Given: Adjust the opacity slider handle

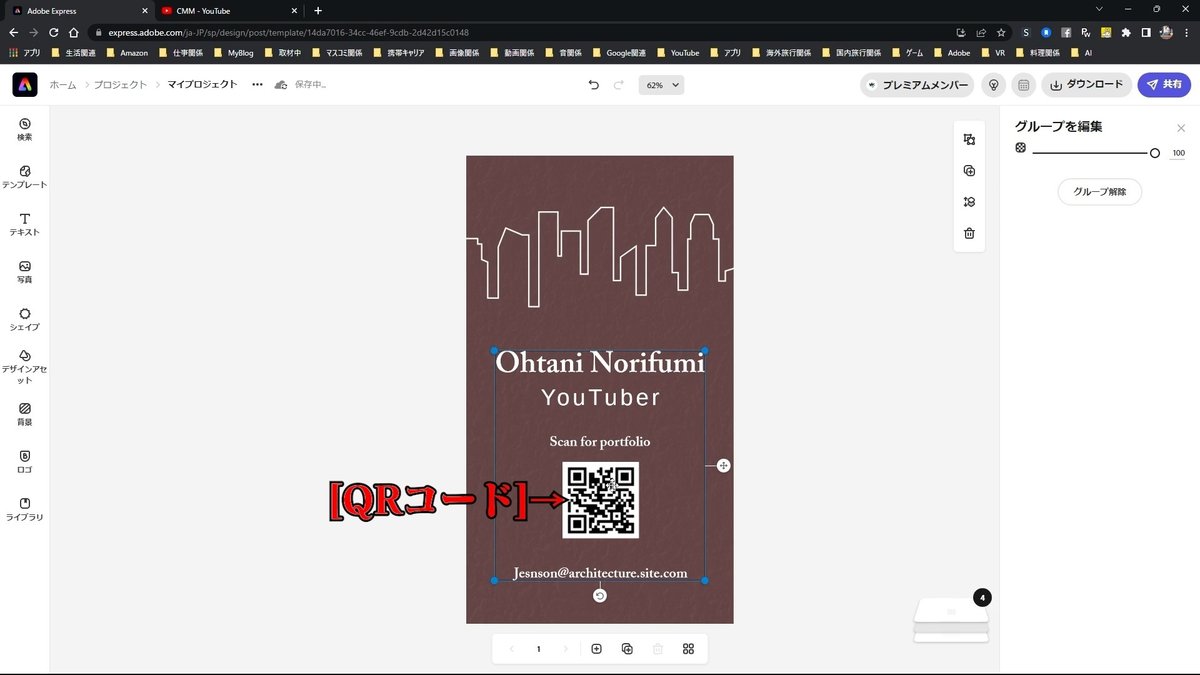Looking at the screenshot, I should (1155, 153).
